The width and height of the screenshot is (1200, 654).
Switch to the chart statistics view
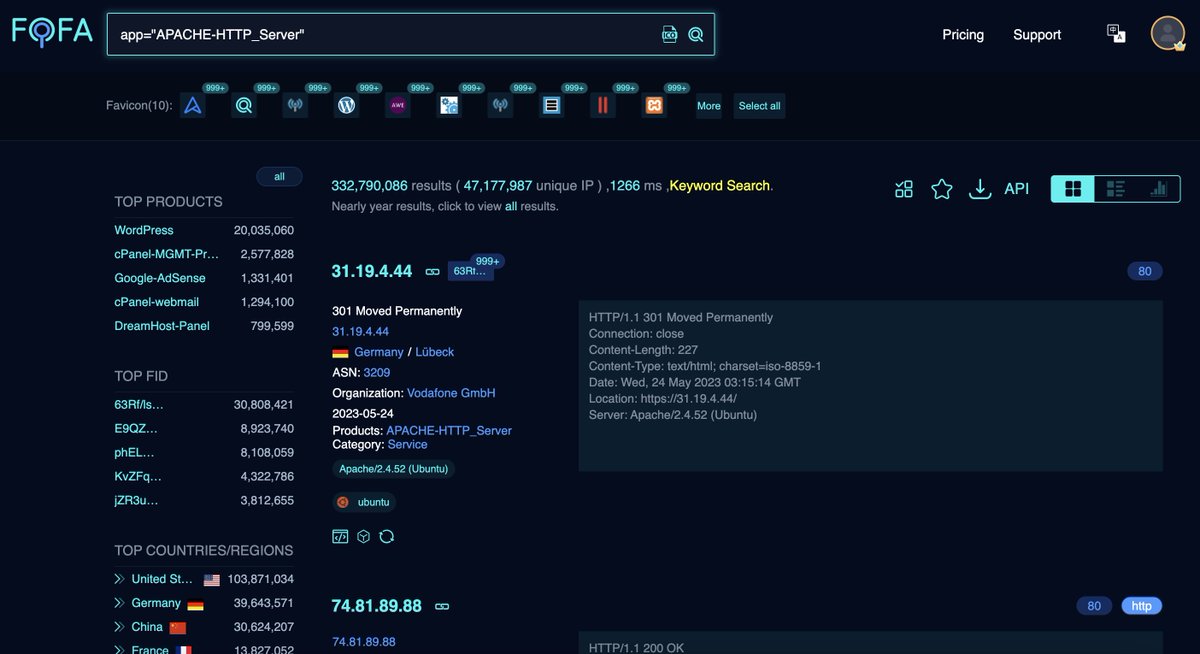(x=1159, y=189)
